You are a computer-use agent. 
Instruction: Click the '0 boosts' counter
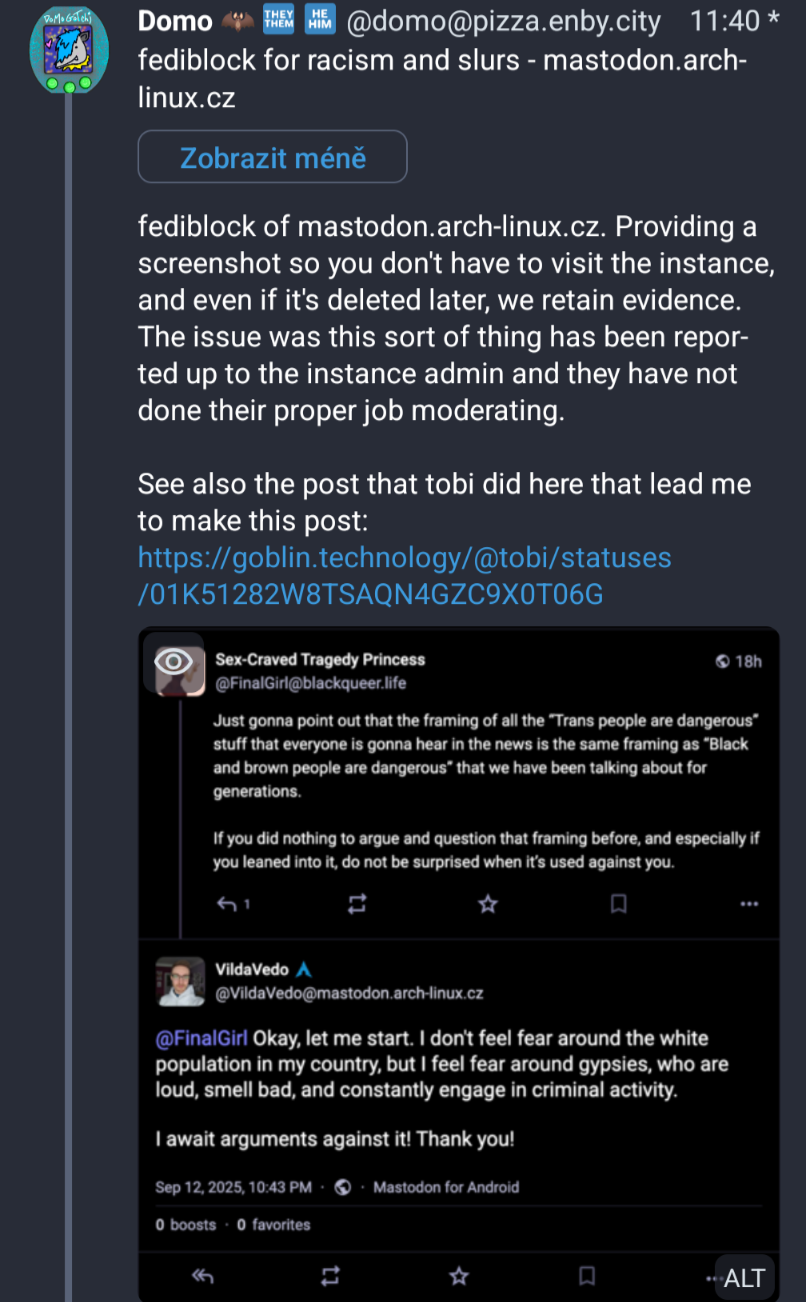[186, 1224]
